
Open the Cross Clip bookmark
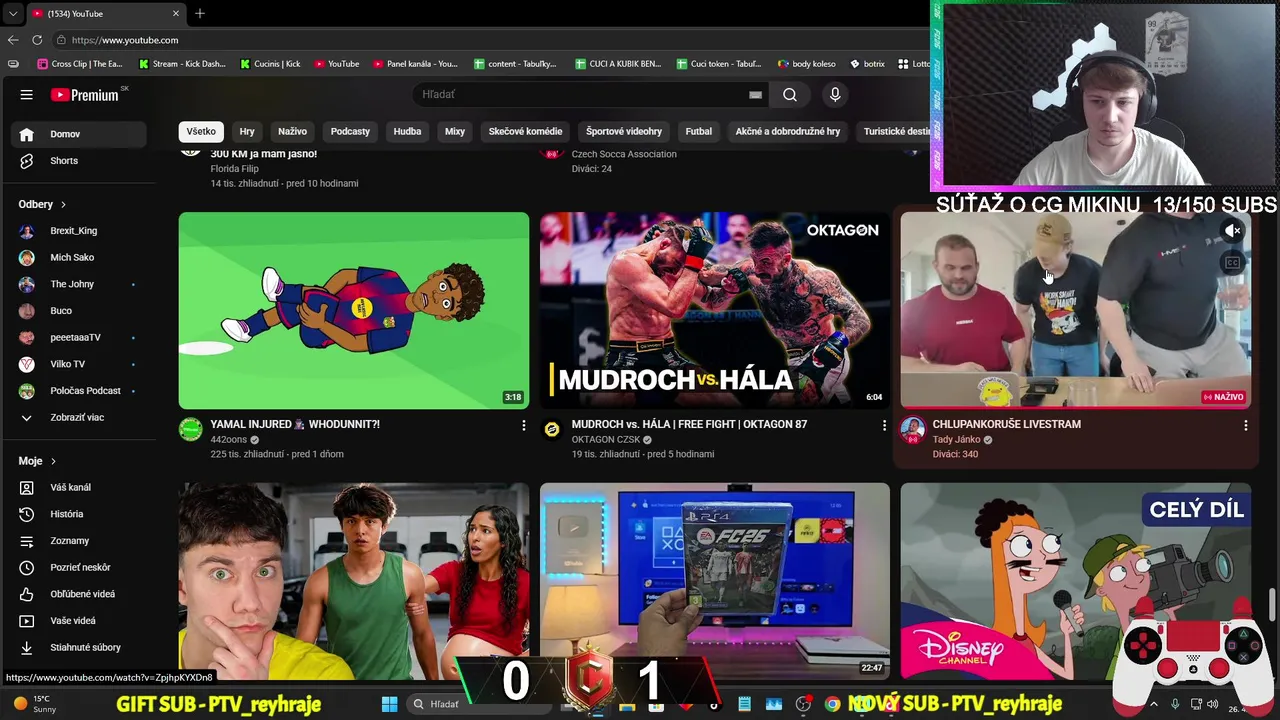tap(79, 64)
